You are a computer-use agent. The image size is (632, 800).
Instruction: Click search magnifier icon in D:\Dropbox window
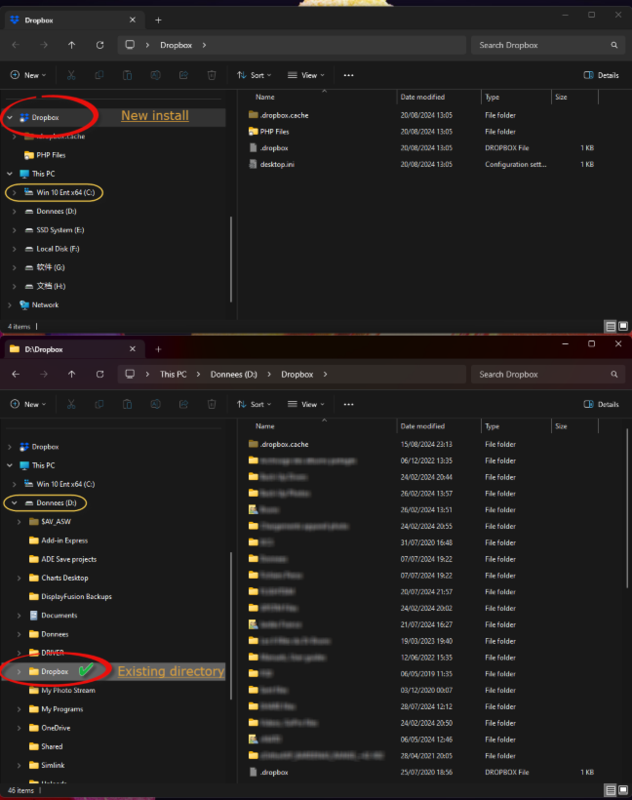pyautogui.click(x=614, y=374)
